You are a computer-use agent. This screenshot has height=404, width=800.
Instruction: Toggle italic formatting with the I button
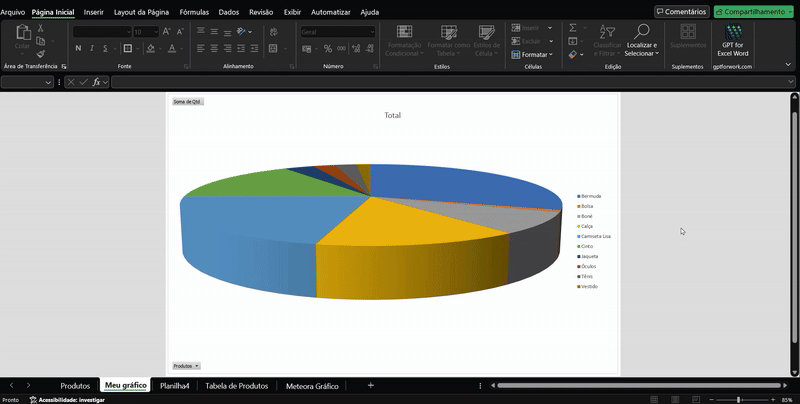(x=93, y=48)
